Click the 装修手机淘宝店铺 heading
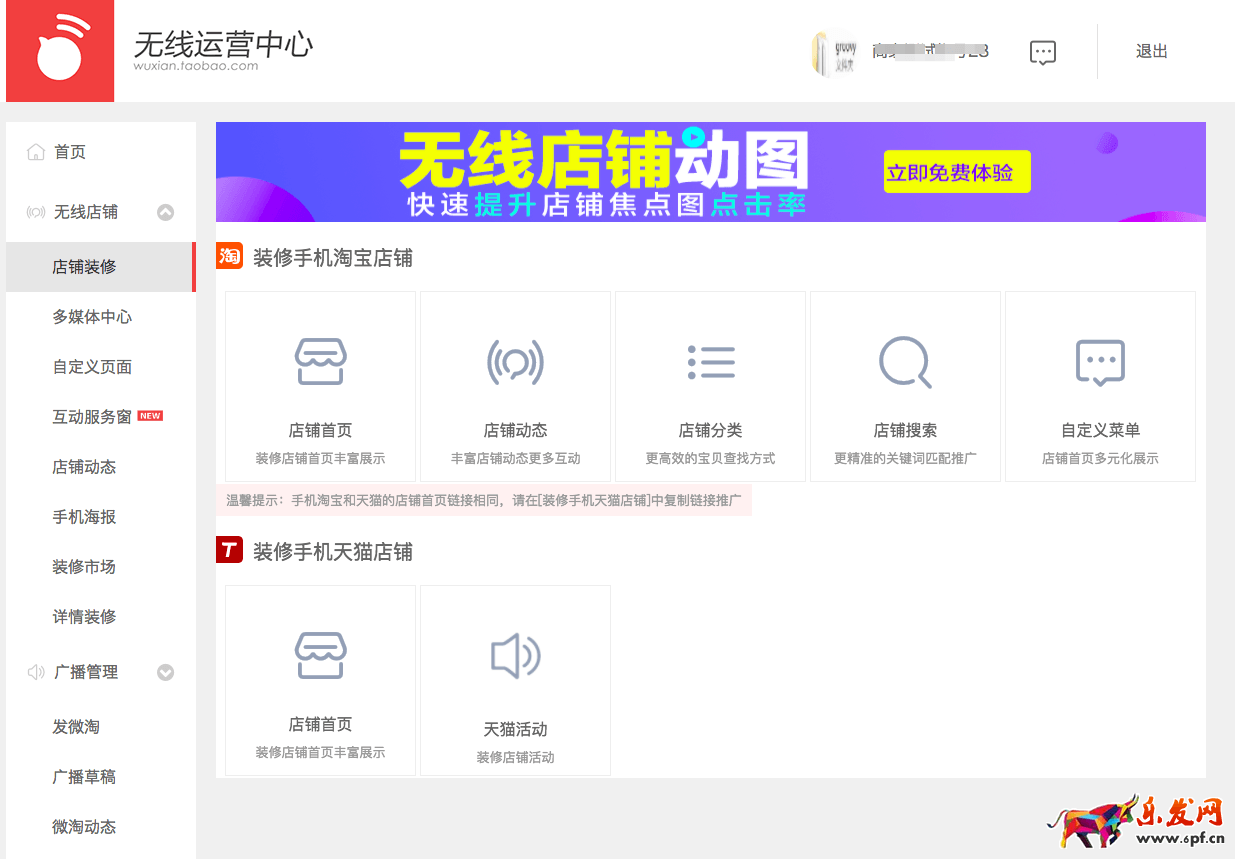1235x859 pixels. 333,258
